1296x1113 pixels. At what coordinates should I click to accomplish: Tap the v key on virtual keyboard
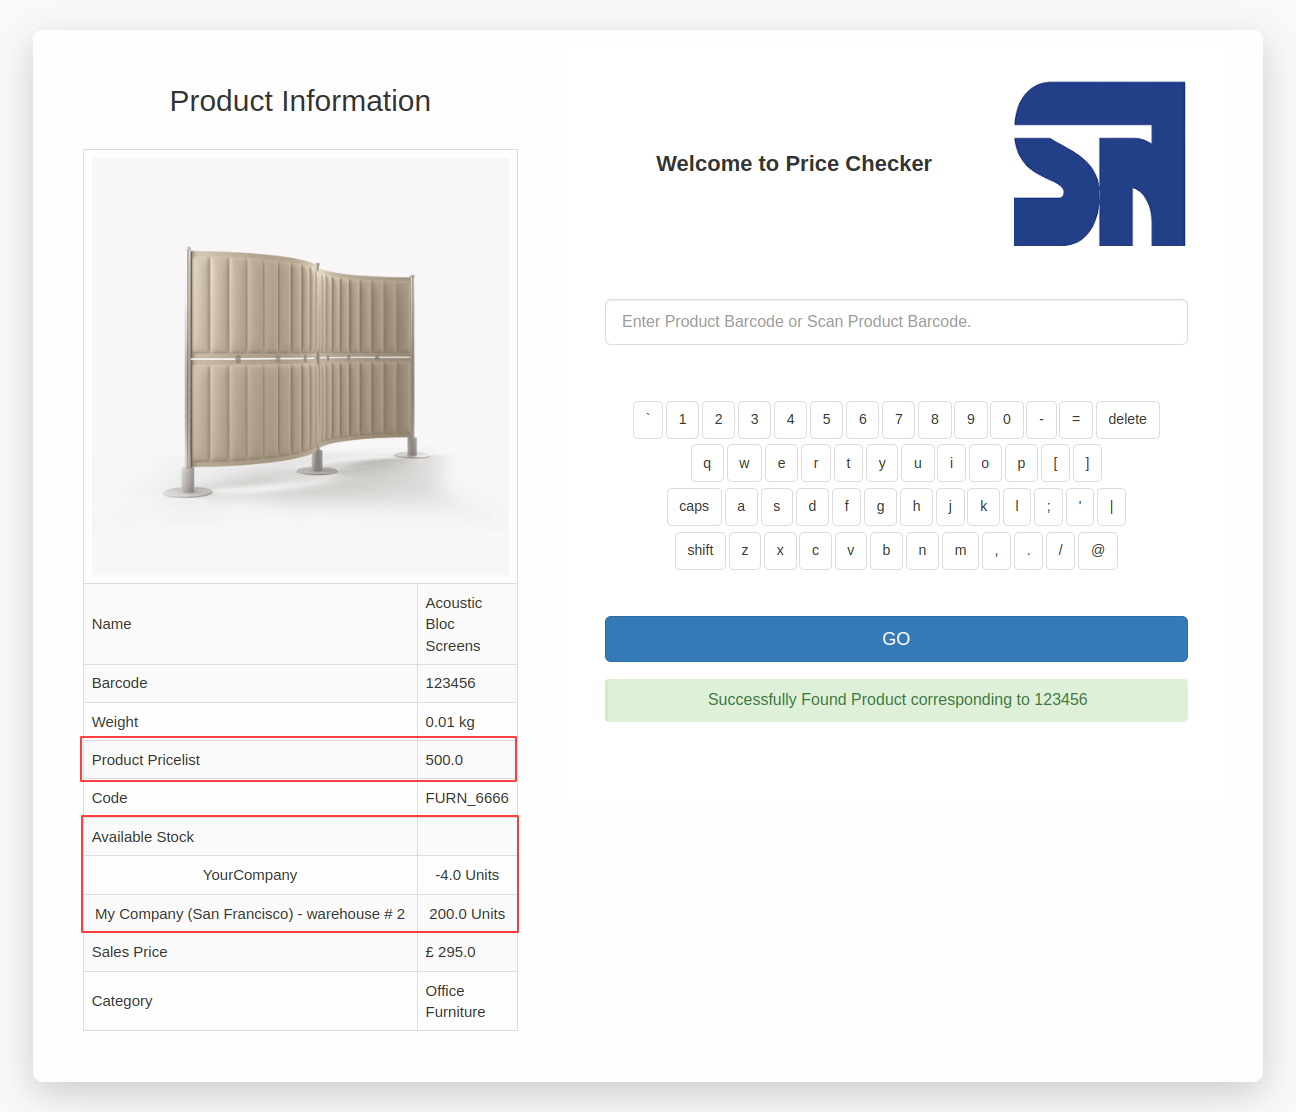851,551
